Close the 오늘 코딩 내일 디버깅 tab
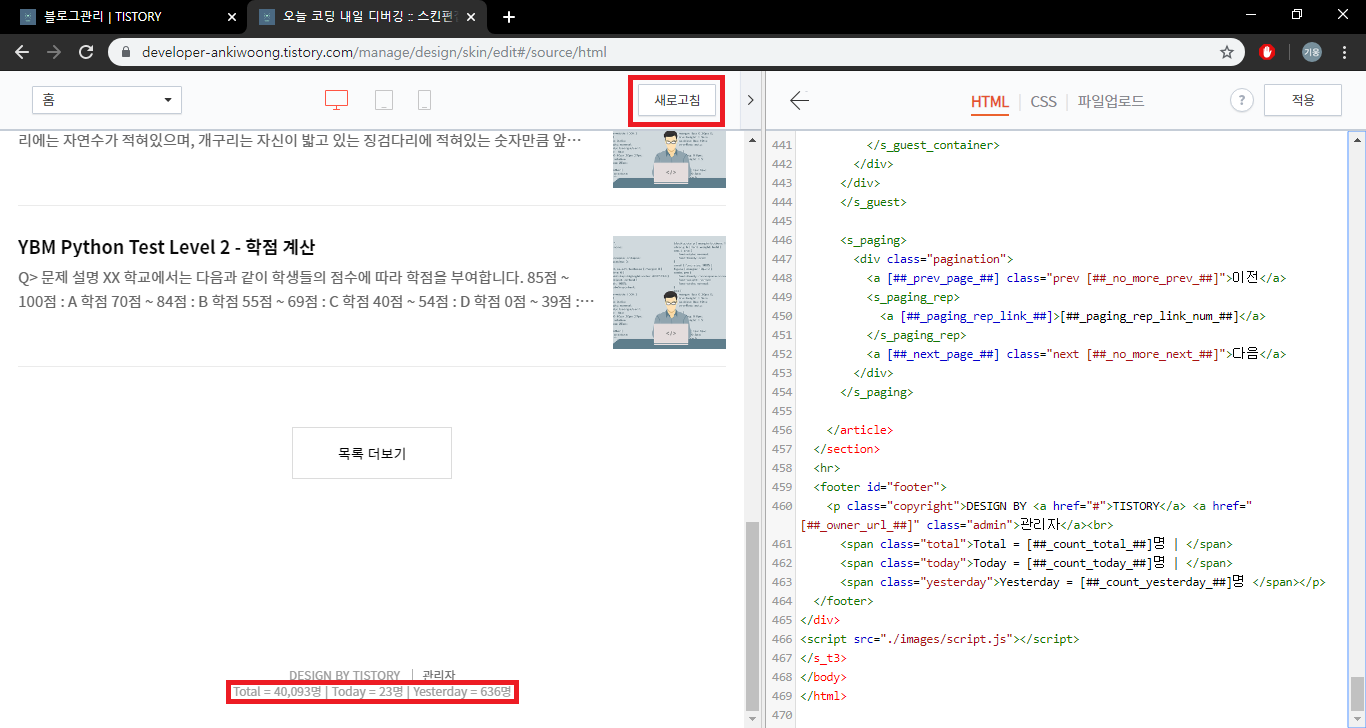 471,17
